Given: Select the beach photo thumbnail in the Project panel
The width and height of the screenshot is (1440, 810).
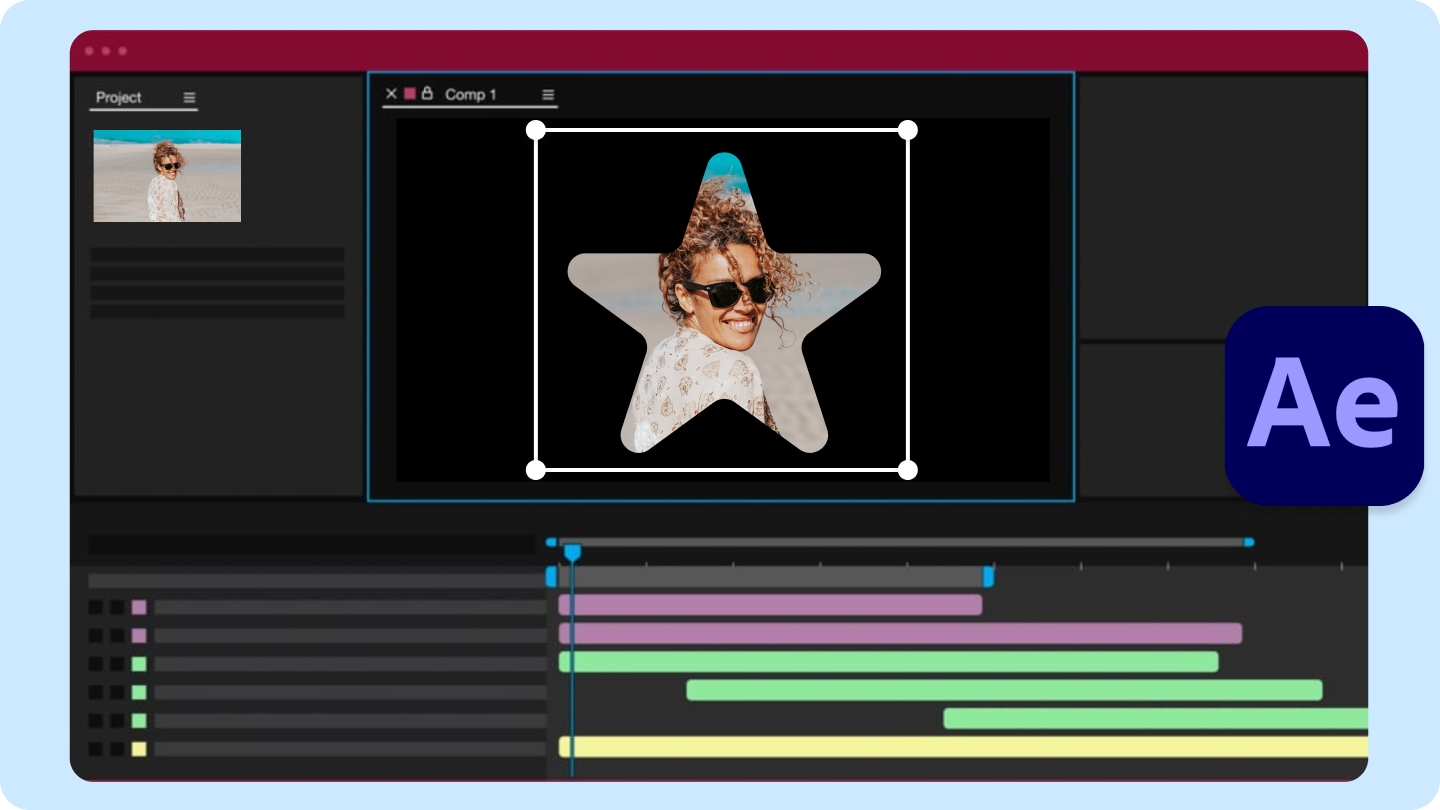Looking at the screenshot, I should point(166,176).
